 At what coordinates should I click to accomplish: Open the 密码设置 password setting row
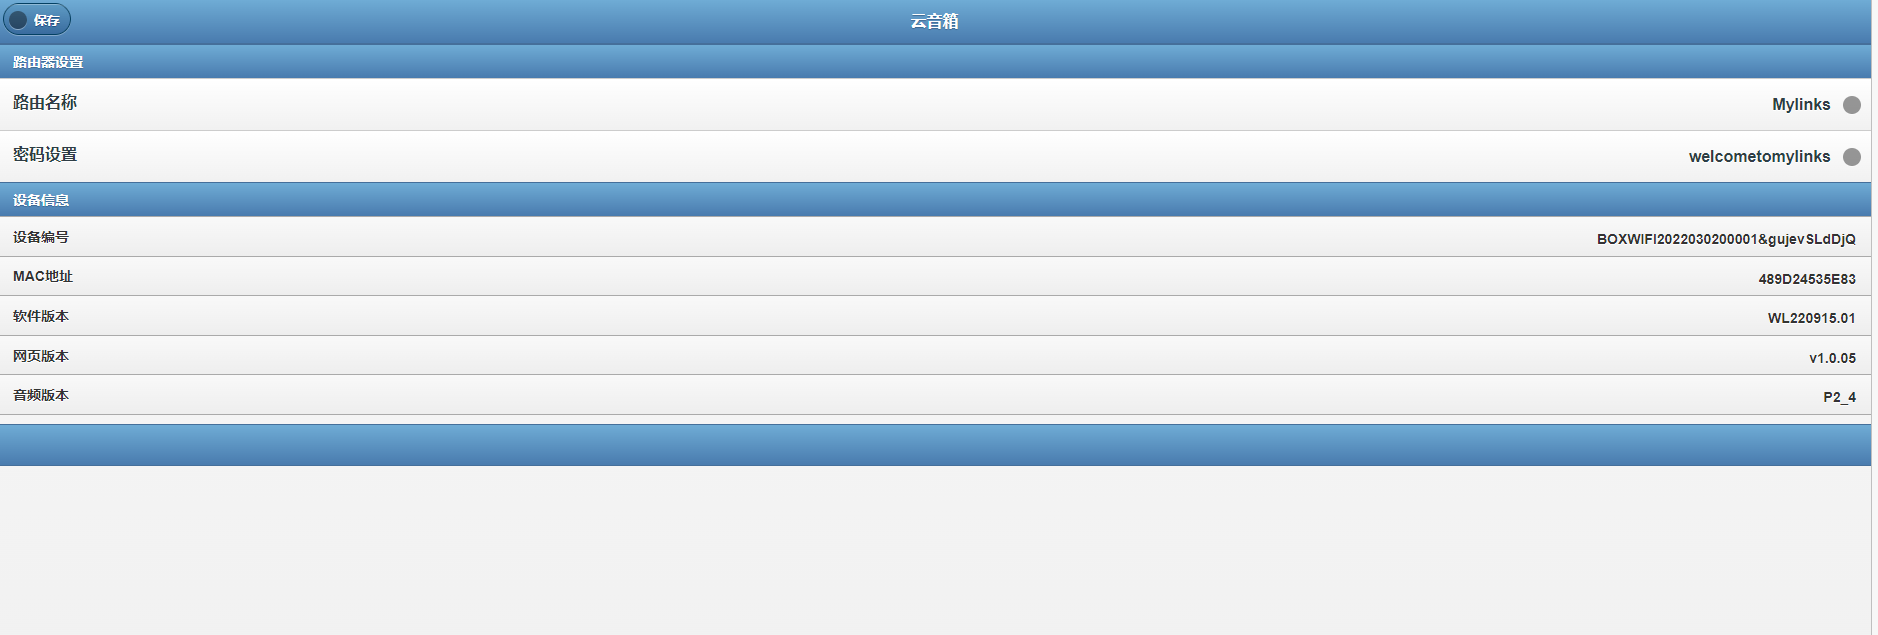[45, 155]
